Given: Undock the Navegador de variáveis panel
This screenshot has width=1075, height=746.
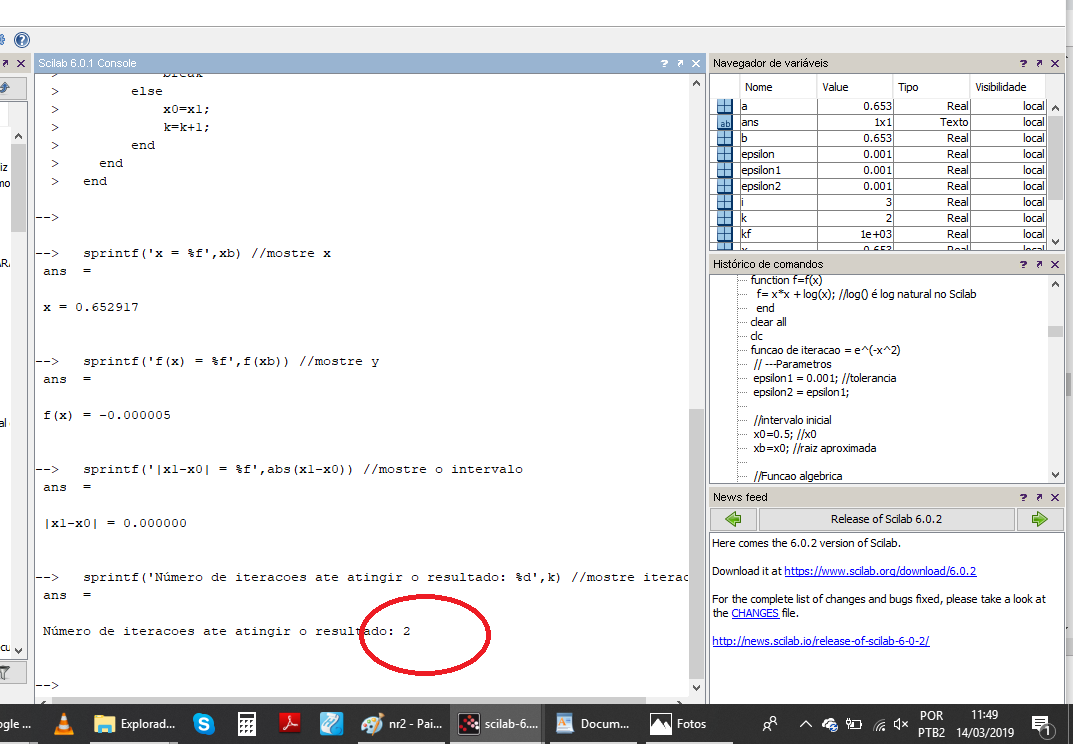Looking at the screenshot, I should click(1039, 63).
